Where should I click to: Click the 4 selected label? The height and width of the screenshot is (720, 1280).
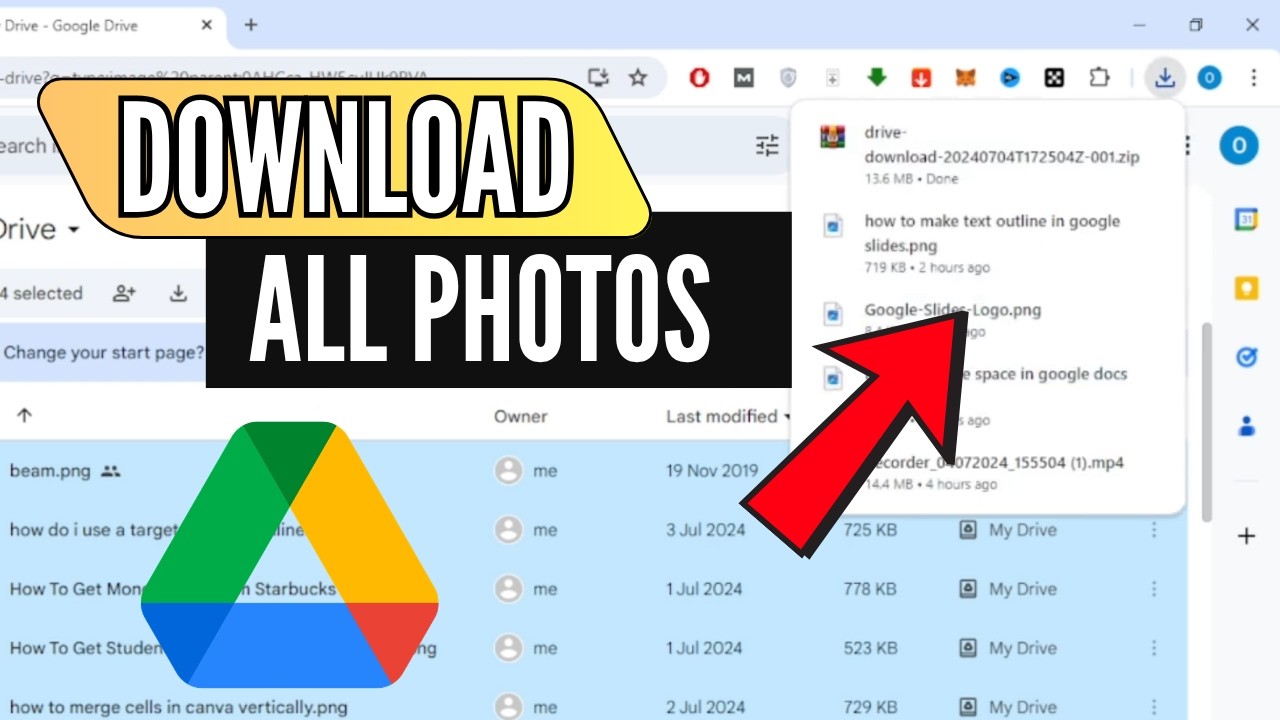pos(41,293)
